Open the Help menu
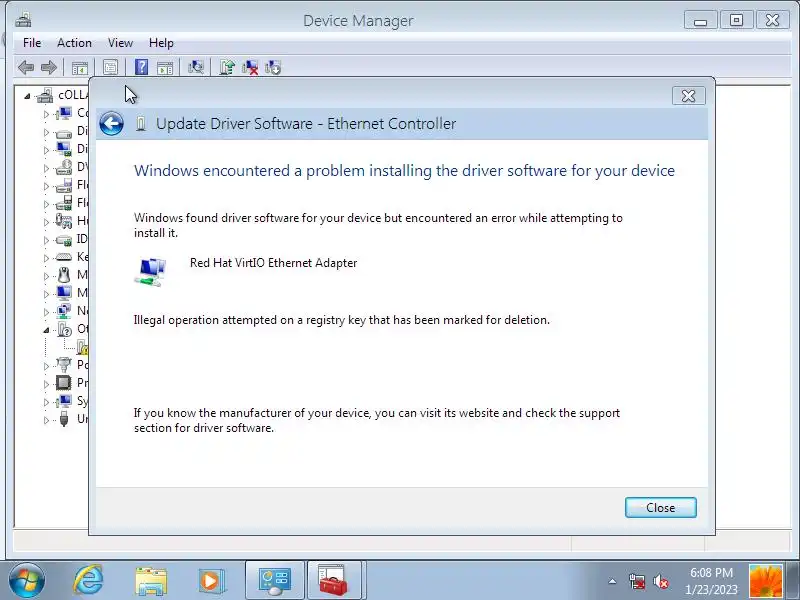800x600 pixels. point(161,43)
